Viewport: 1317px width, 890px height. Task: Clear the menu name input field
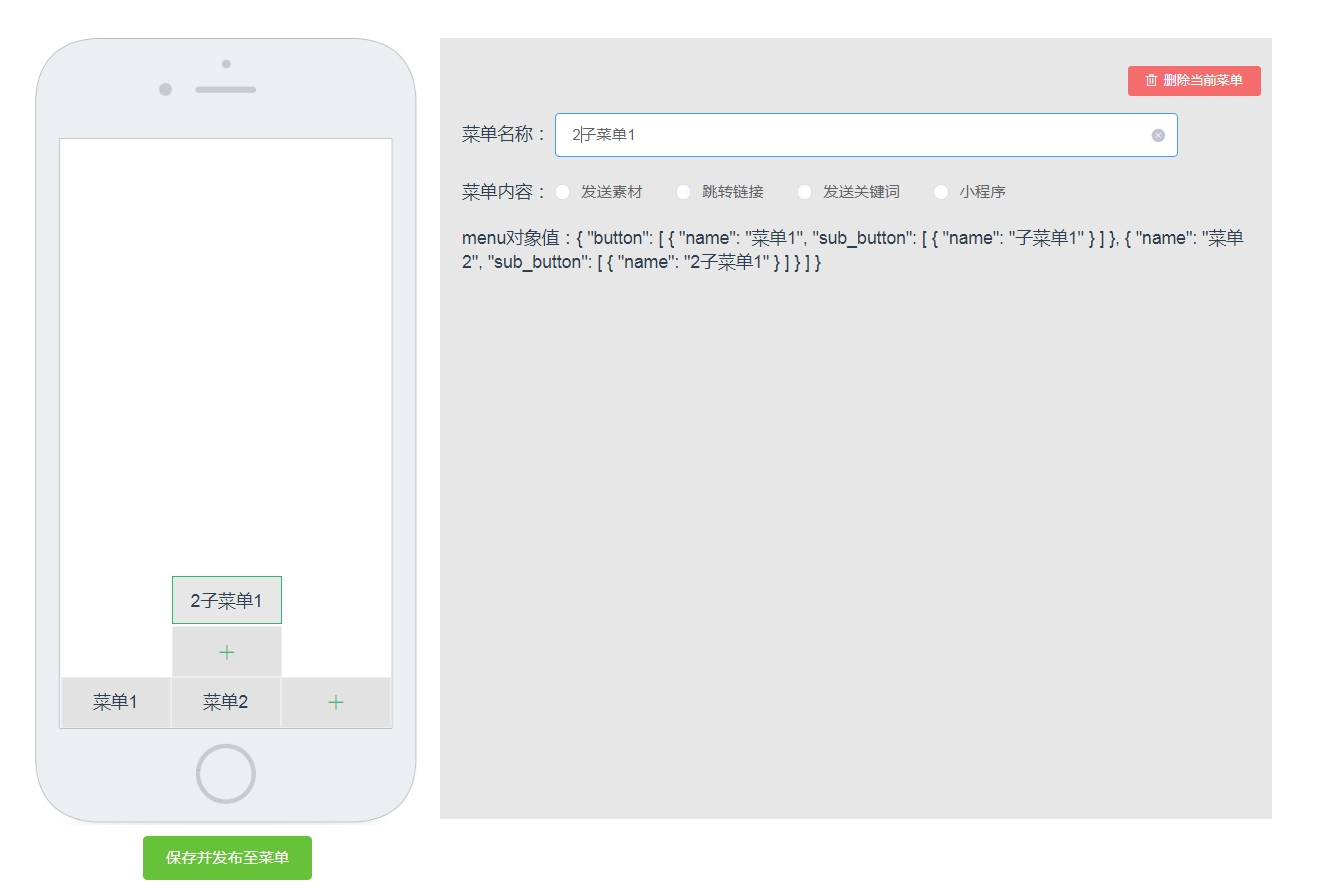[1158, 135]
